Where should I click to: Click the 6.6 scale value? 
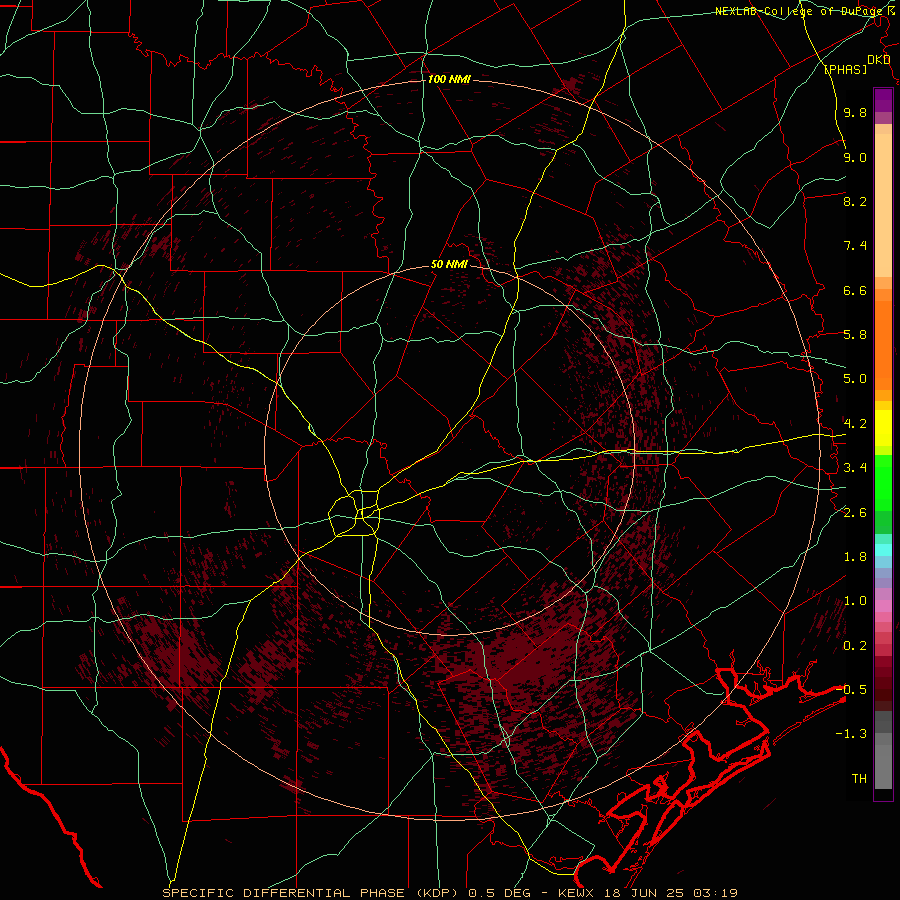click(855, 290)
